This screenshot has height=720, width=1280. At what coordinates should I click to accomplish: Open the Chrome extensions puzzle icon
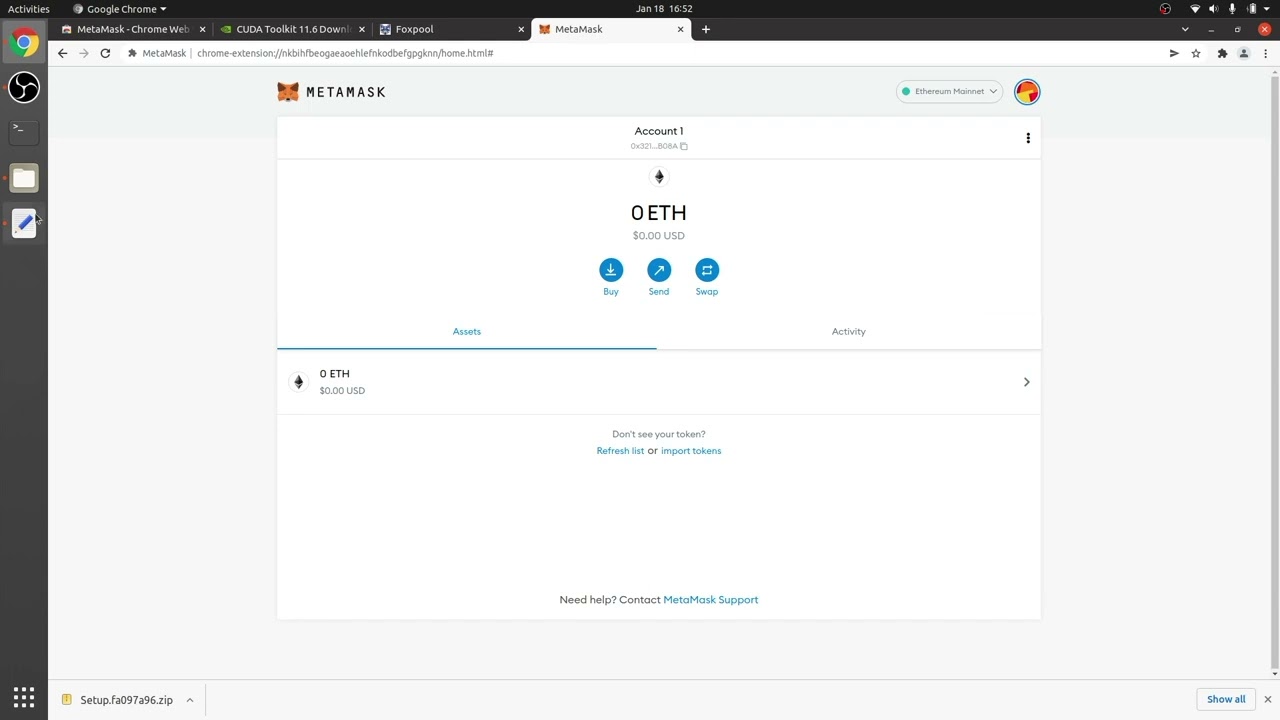pos(1222,53)
